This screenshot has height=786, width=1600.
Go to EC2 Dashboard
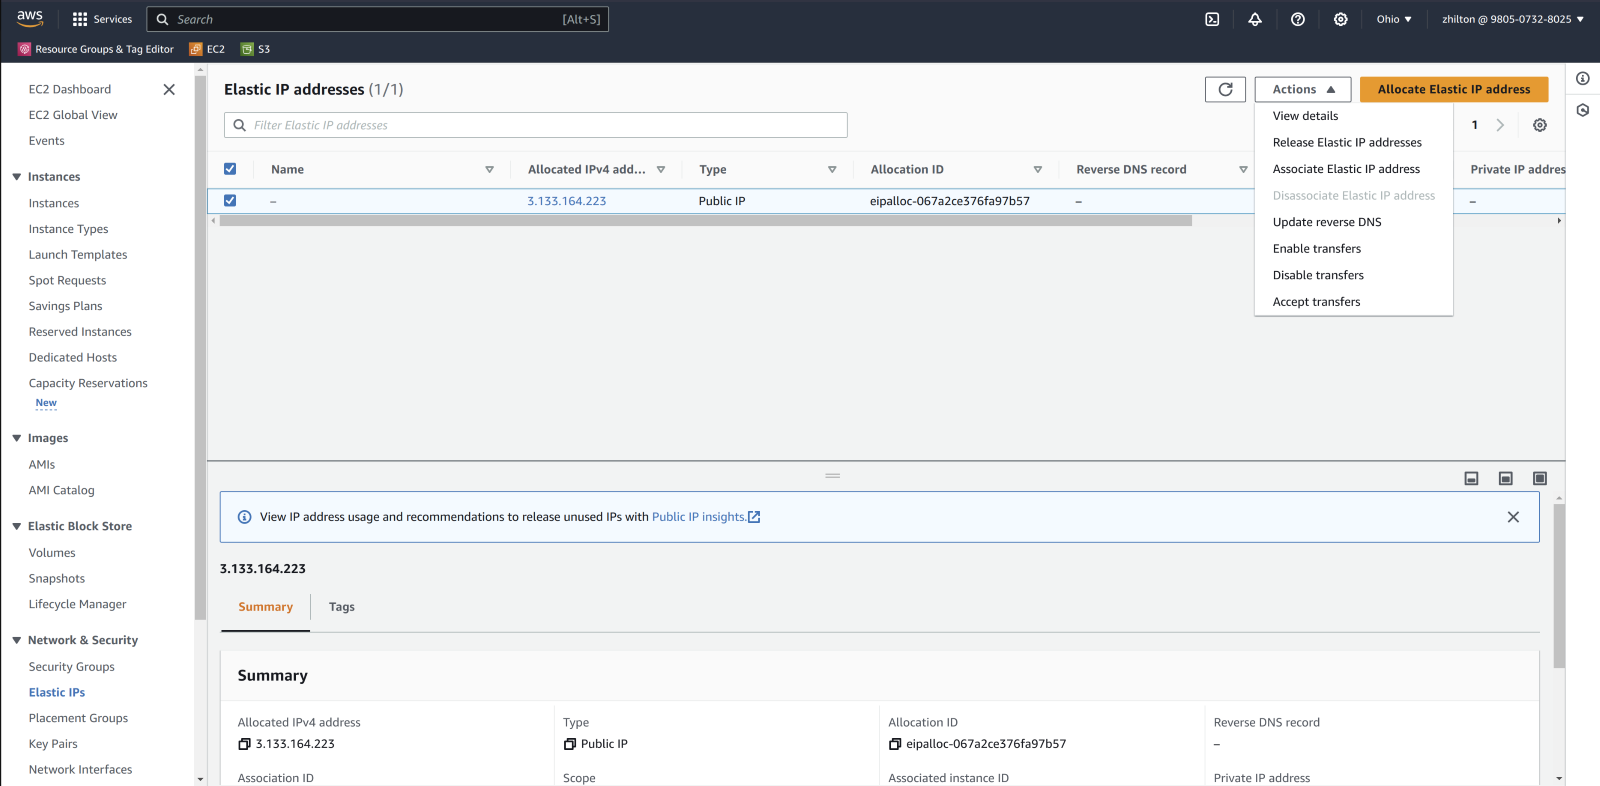click(70, 89)
